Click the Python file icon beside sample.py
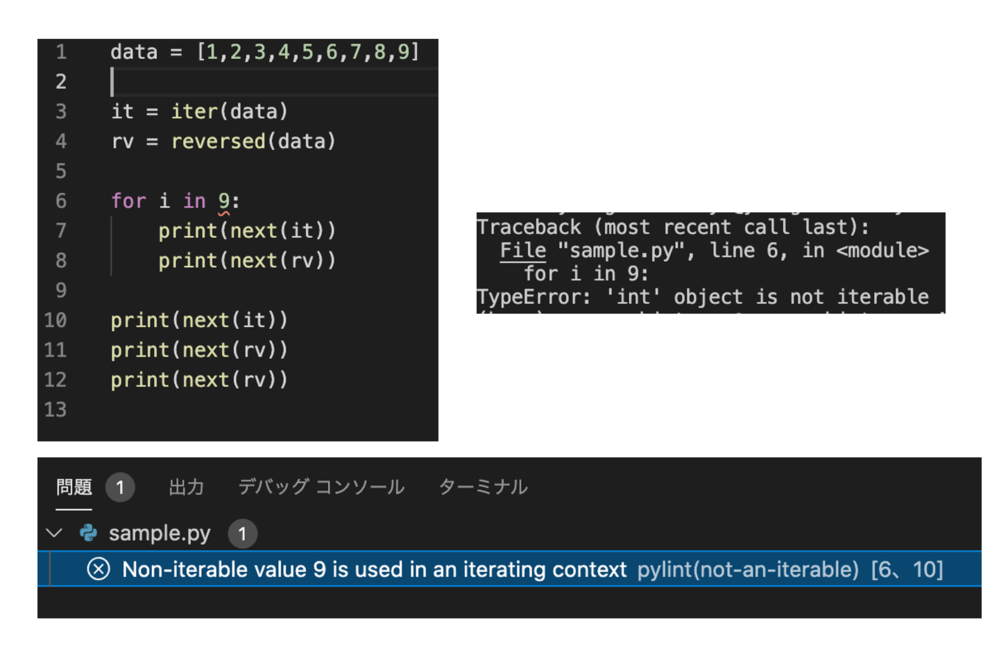 (88, 533)
